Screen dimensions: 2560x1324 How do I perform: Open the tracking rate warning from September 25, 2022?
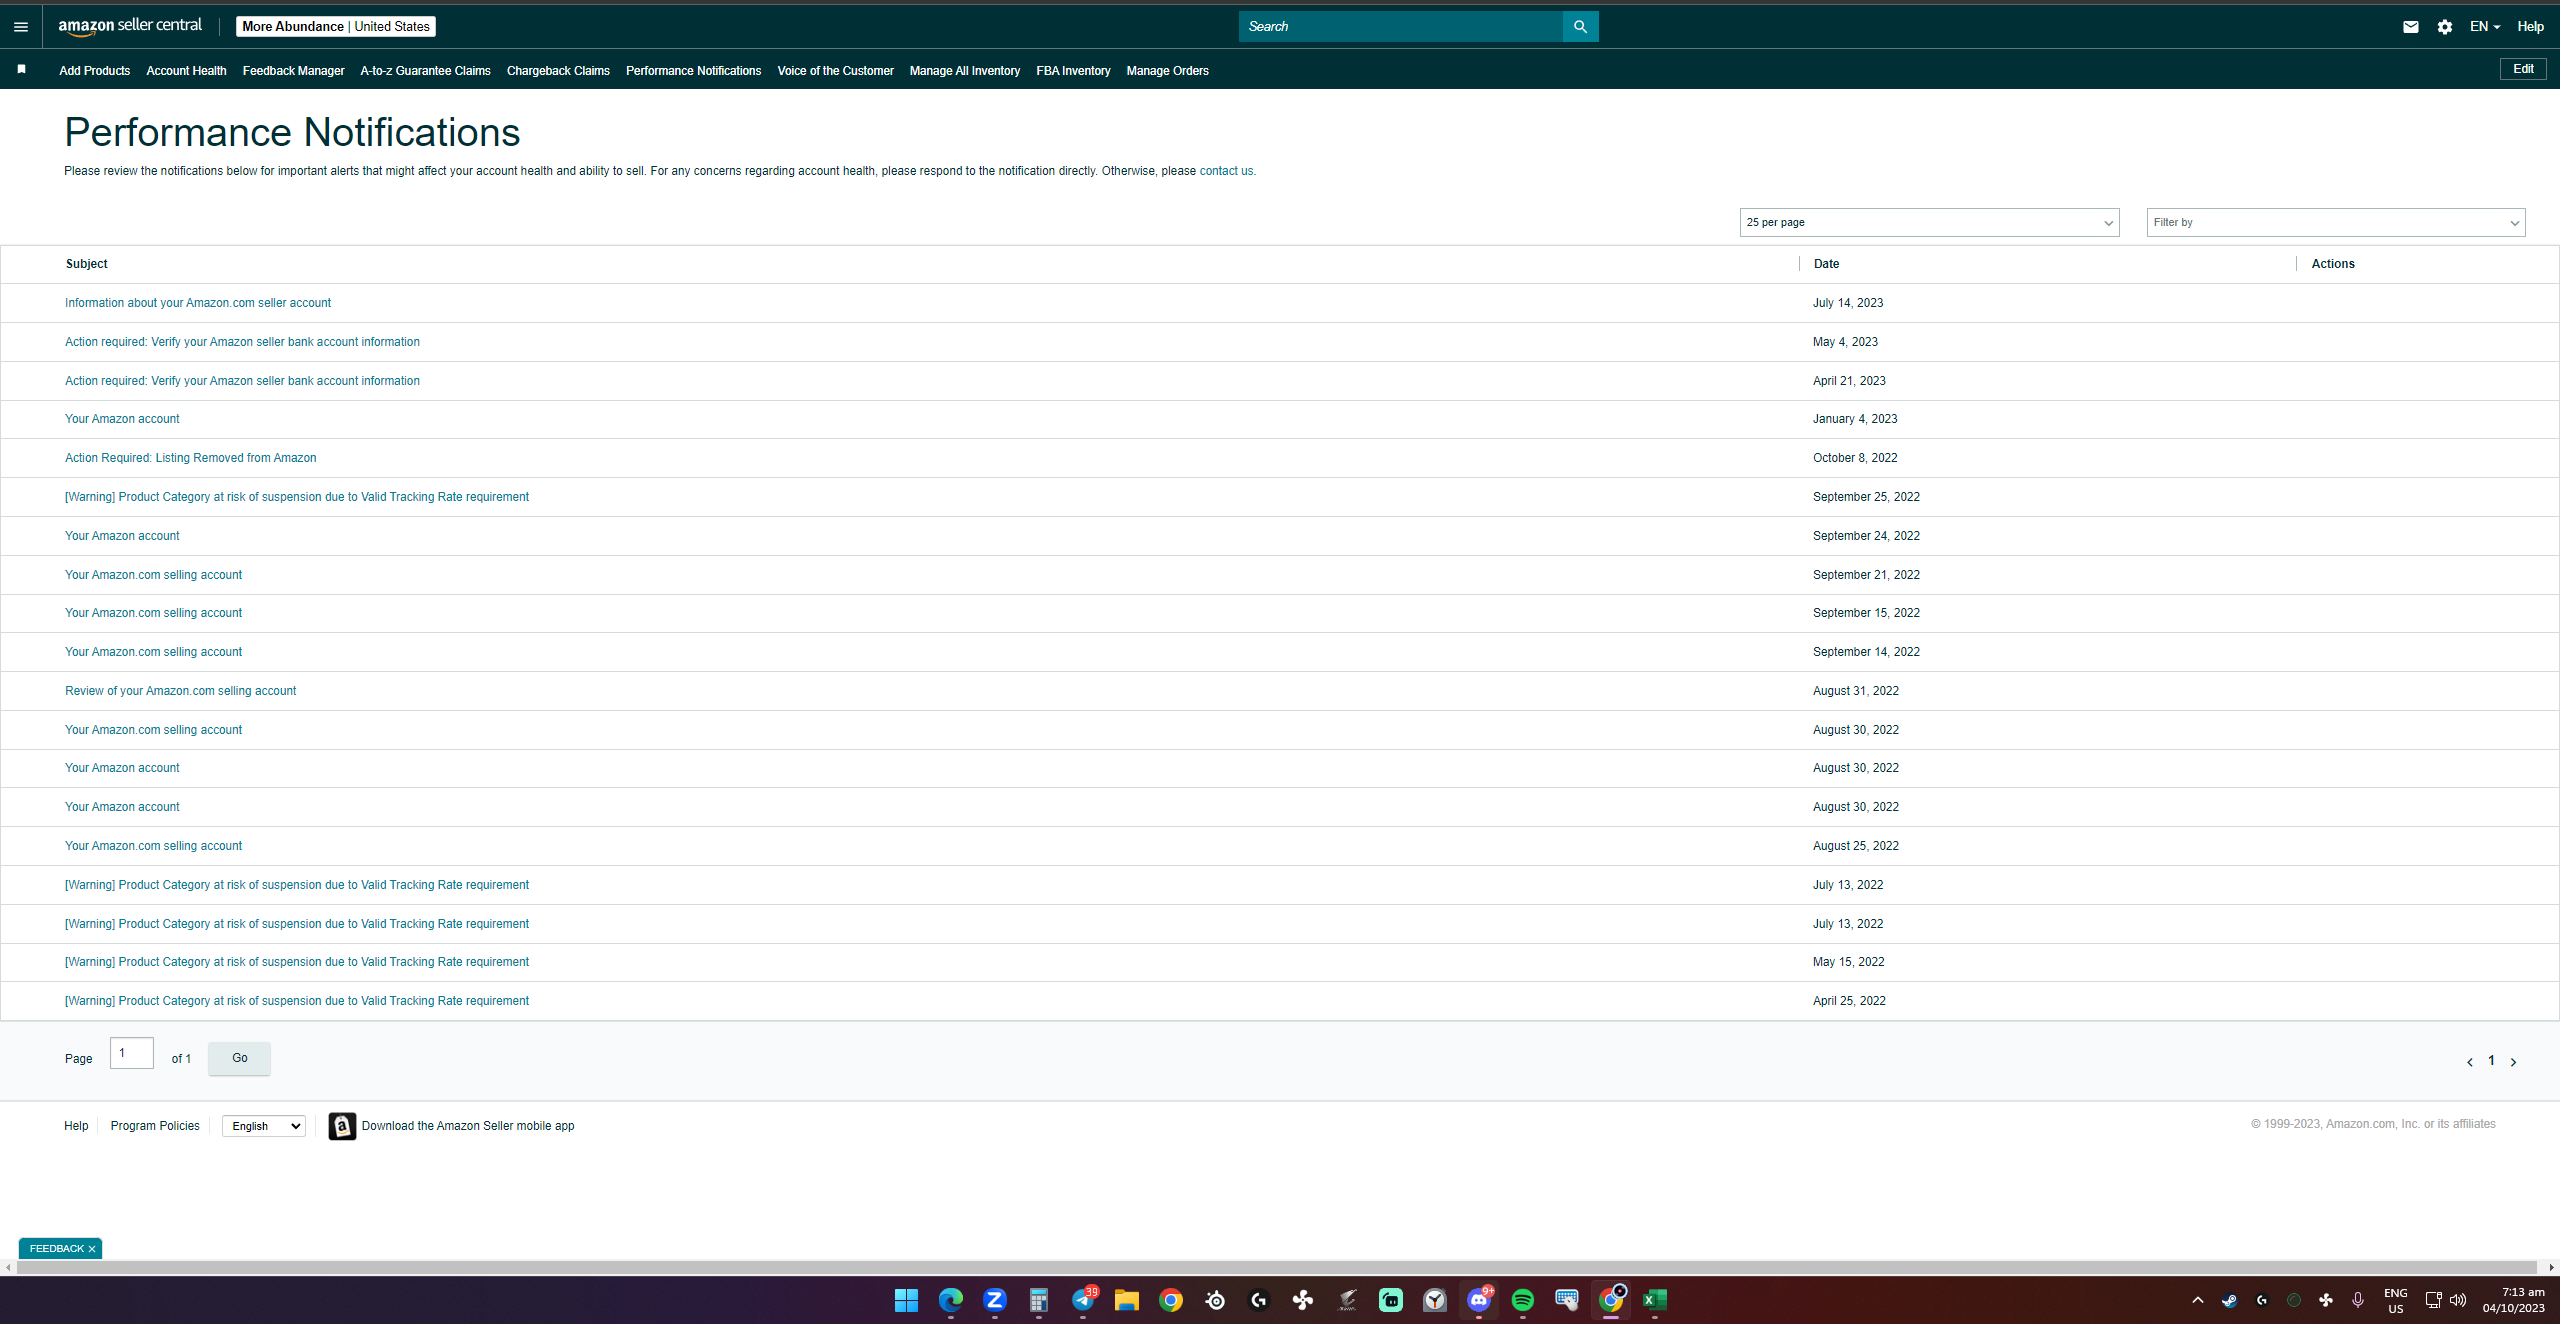pyautogui.click(x=297, y=497)
